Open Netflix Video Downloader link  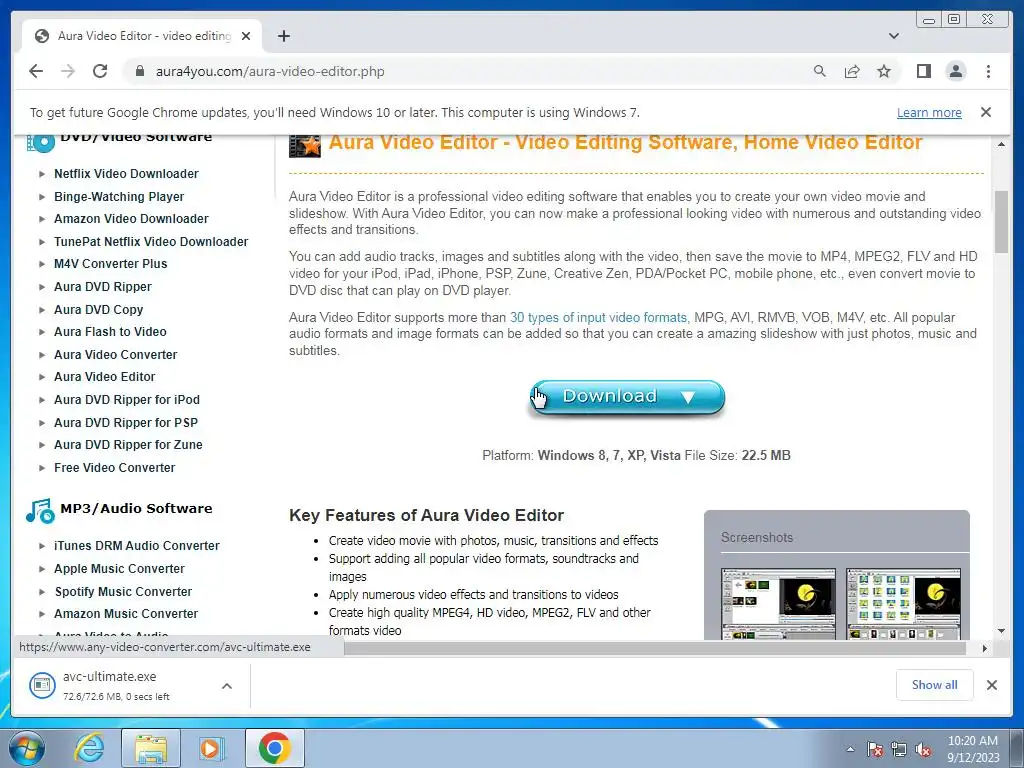(x=126, y=174)
